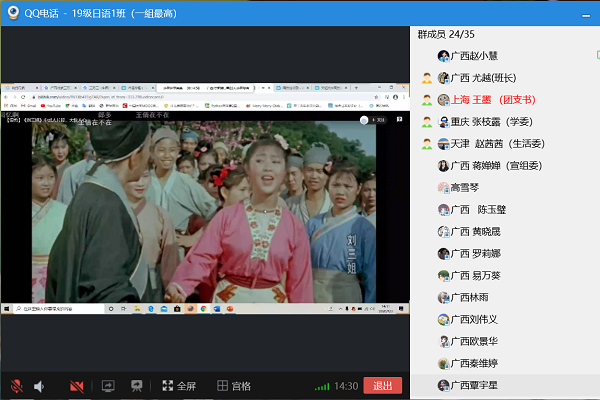Switch to grid view with 宫格 button
The width and height of the screenshot is (600, 400).
[234, 386]
